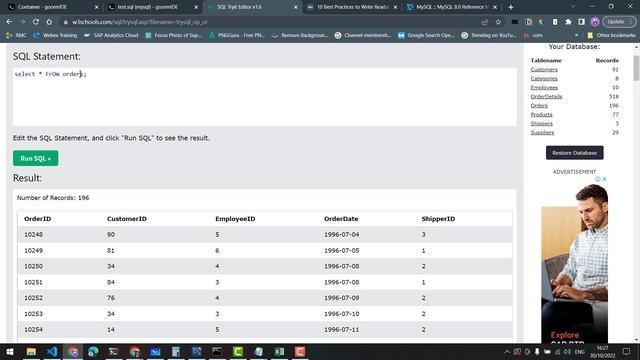Open the tab search dropdown arrow

click(573, 7)
